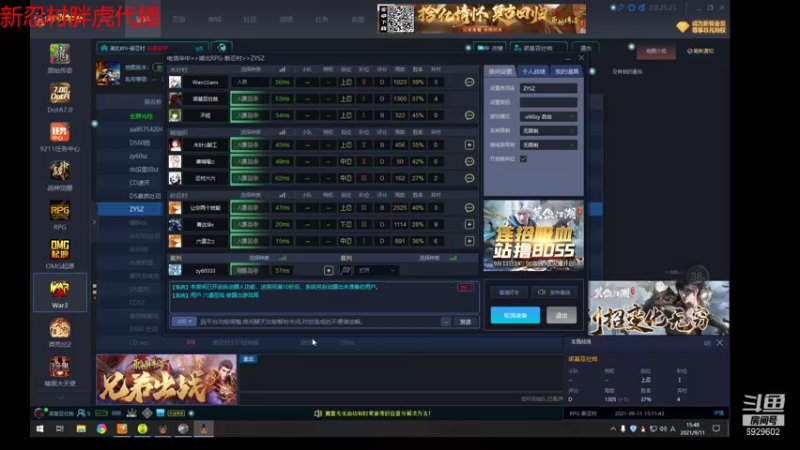The height and width of the screenshot is (450, 800).
Task: Close the panel with X beside camera icon
Action: pyautogui.click(x=719, y=343)
